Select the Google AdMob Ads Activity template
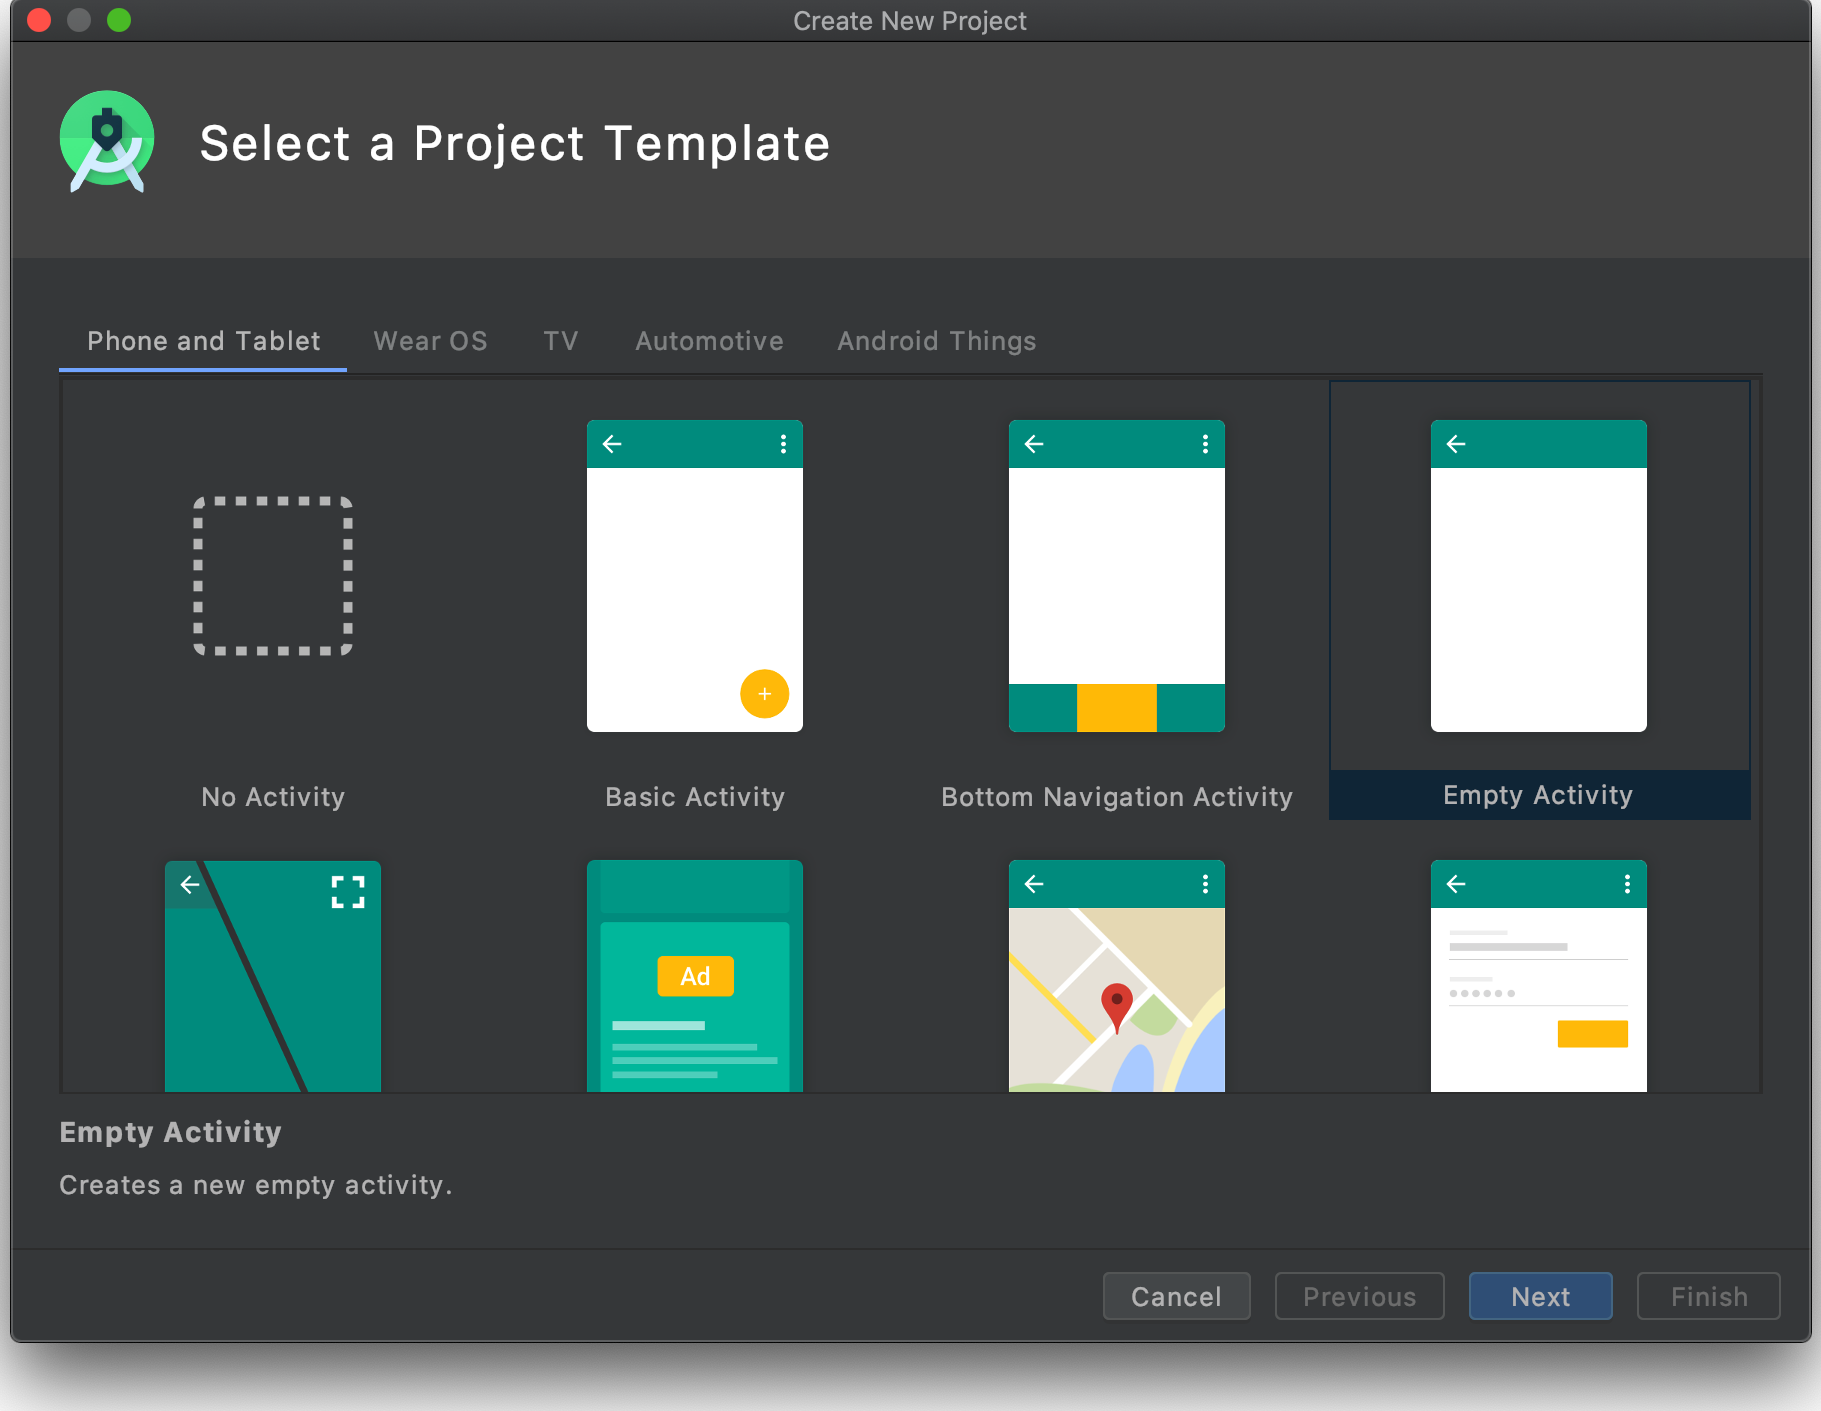 click(695, 976)
